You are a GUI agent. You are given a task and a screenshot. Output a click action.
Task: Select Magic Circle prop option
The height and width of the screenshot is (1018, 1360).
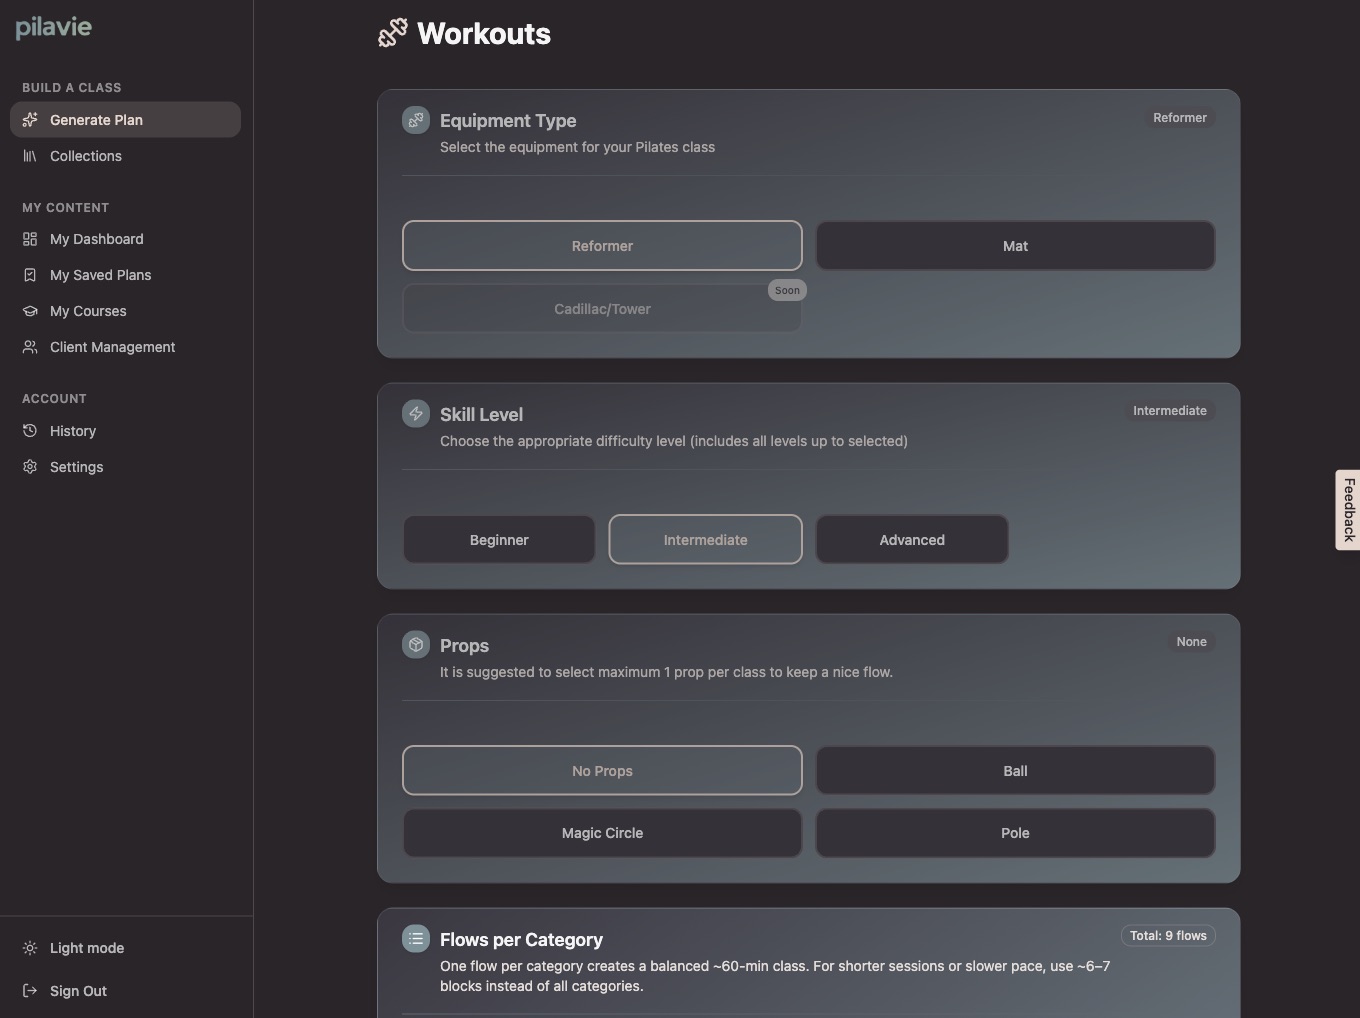602,833
